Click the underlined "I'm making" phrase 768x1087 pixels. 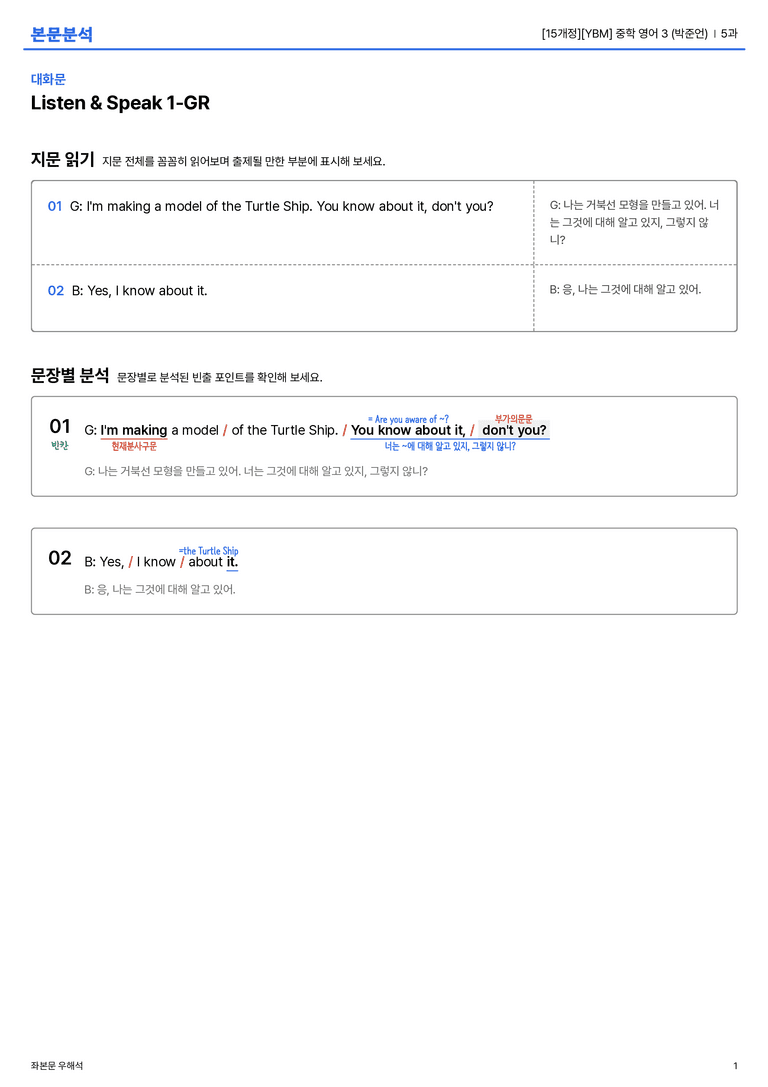(x=134, y=430)
